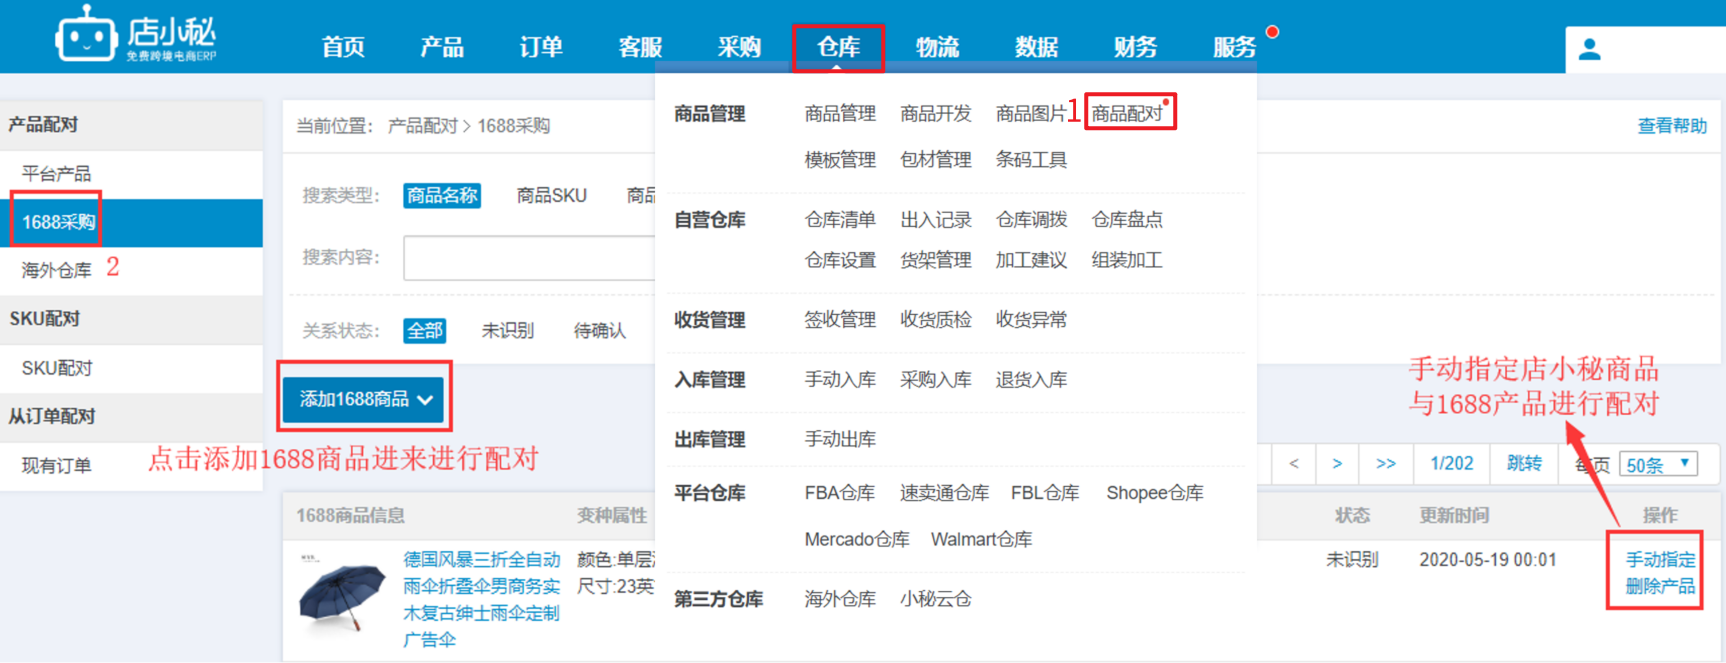Select SKU配对 sidebar item
1726x663 pixels.
(57, 368)
